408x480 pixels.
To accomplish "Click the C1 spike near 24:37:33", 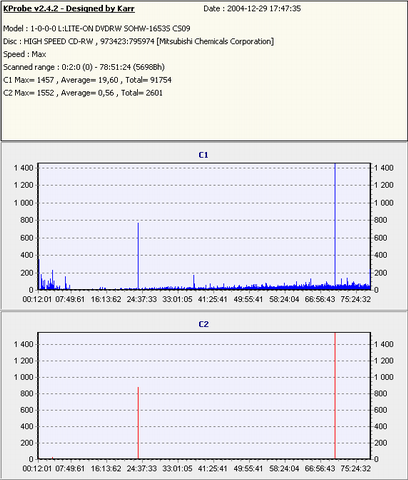I will tap(138, 256).
